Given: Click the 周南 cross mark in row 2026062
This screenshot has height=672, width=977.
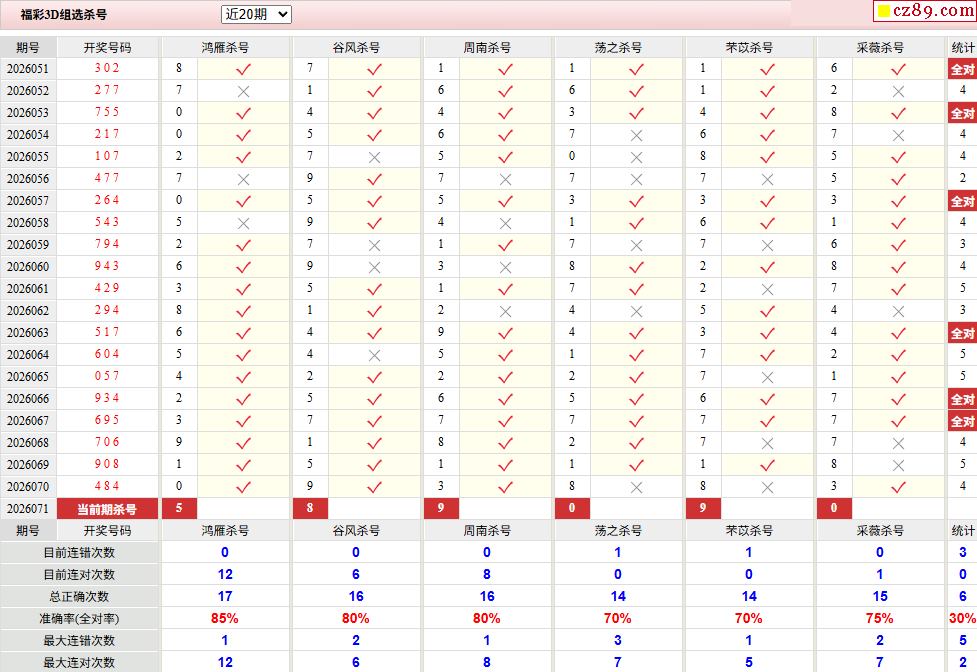Looking at the screenshot, I should click(x=505, y=311).
